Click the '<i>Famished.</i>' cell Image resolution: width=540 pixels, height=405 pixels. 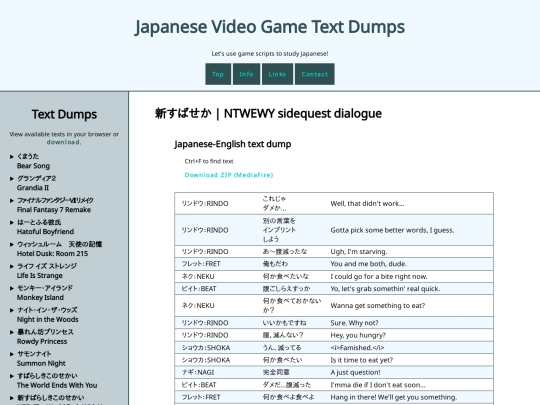coord(357,348)
